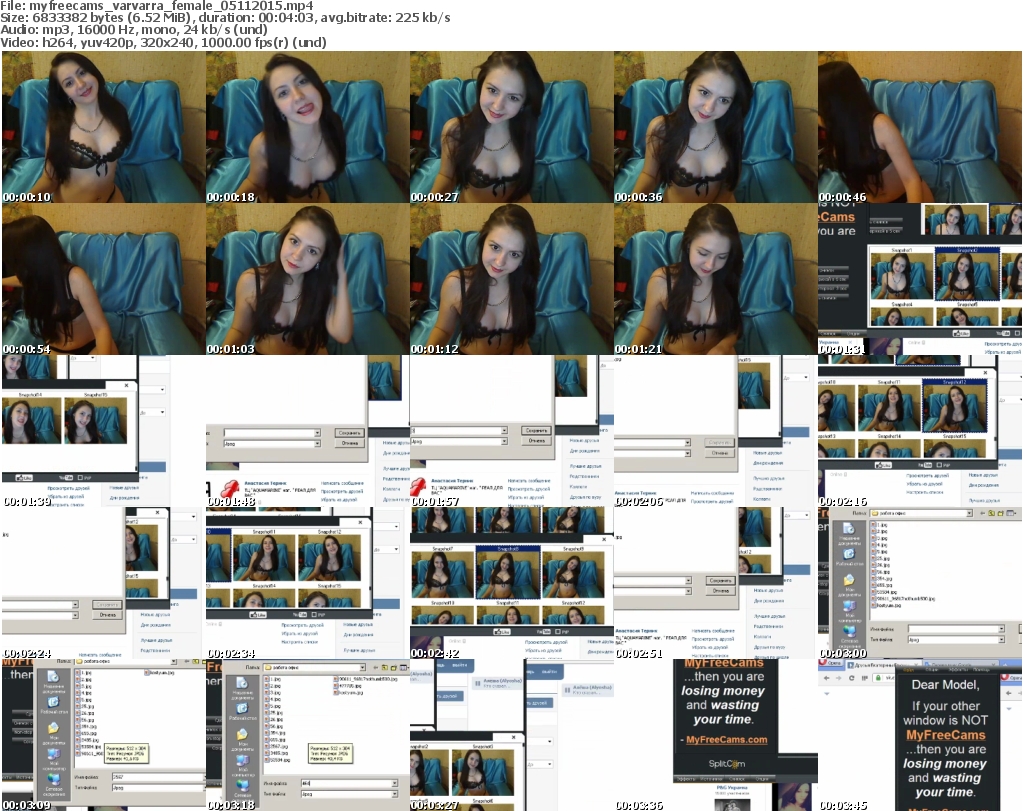This screenshot has width=1024, height=811.
Task: Choose the frame labeled 00:02:42
Action: [511, 584]
